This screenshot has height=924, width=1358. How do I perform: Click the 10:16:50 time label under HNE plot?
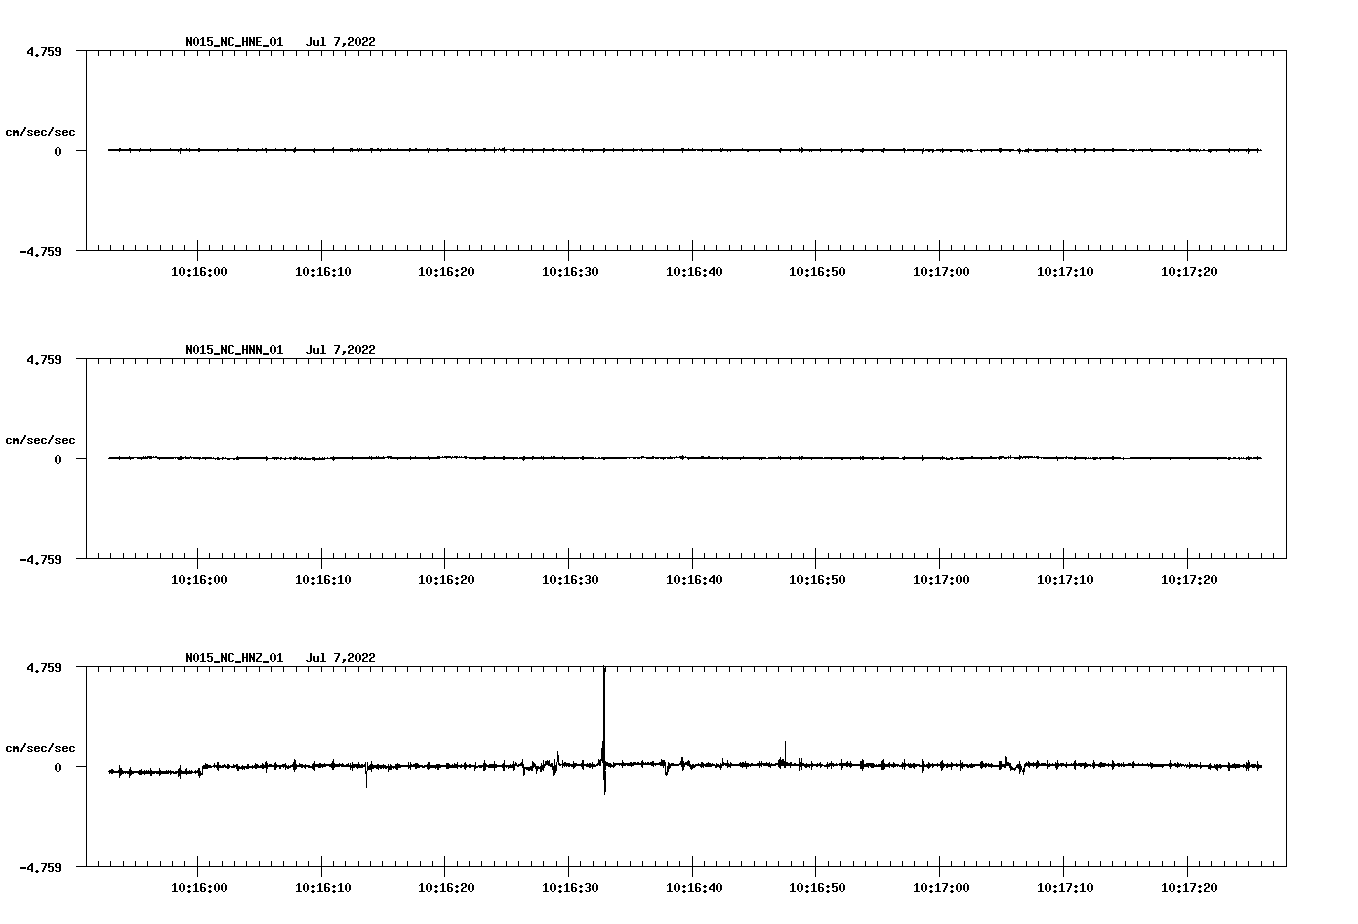pos(816,272)
